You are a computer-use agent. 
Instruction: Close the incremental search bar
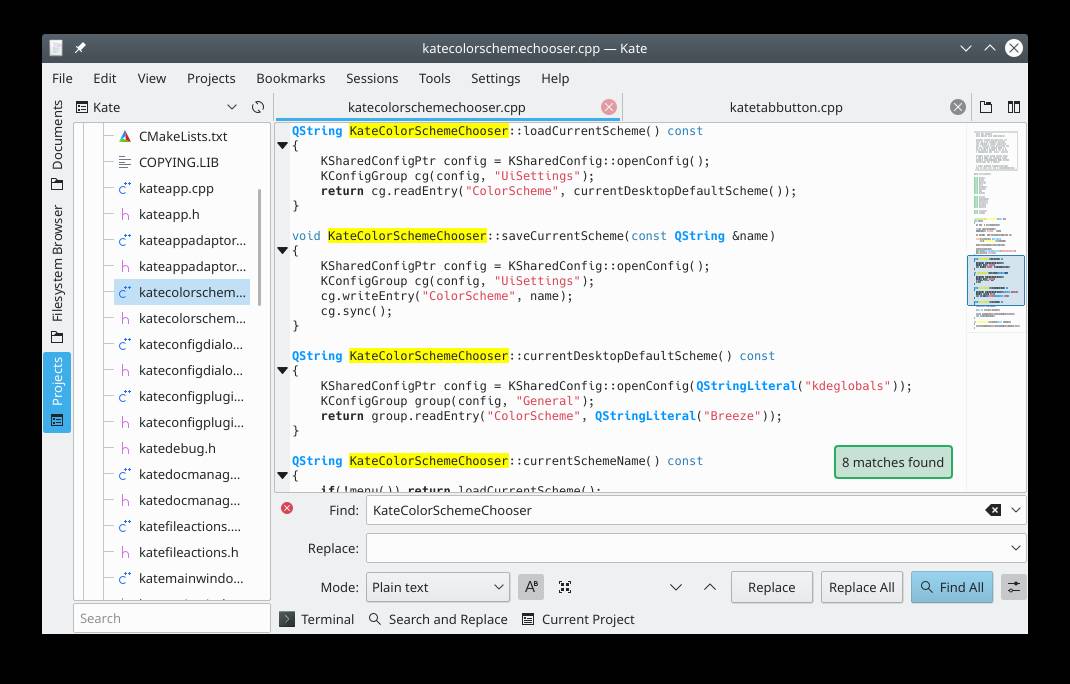pyautogui.click(x=287, y=508)
